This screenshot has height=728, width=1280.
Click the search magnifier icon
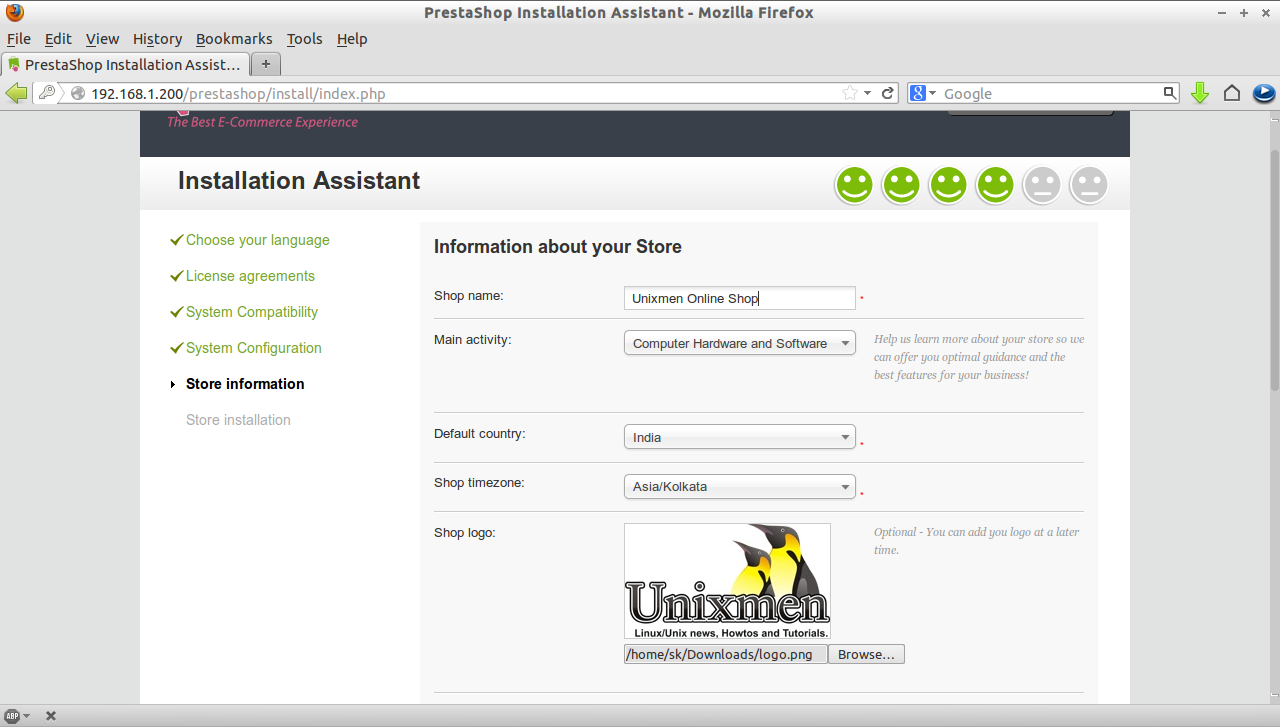click(x=1170, y=93)
